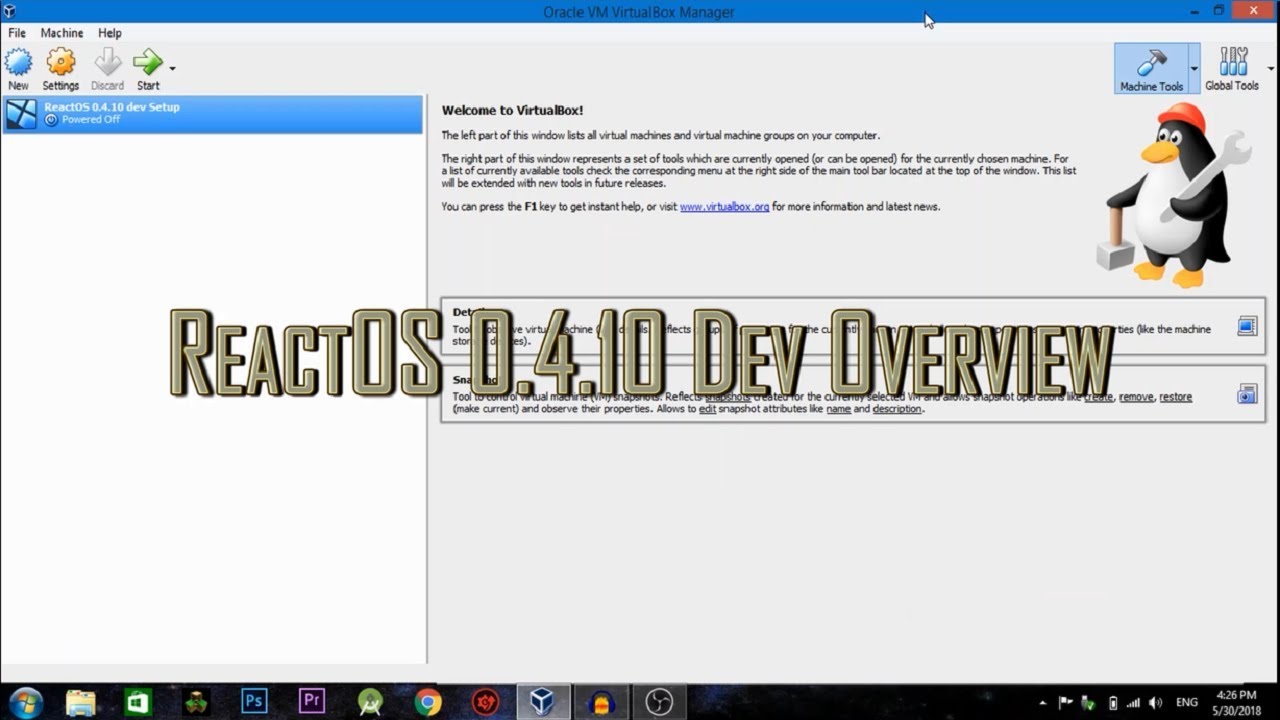Click the VirtualBox title bar app icon
This screenshot has height=720, width=1280.
coord(9,11)
